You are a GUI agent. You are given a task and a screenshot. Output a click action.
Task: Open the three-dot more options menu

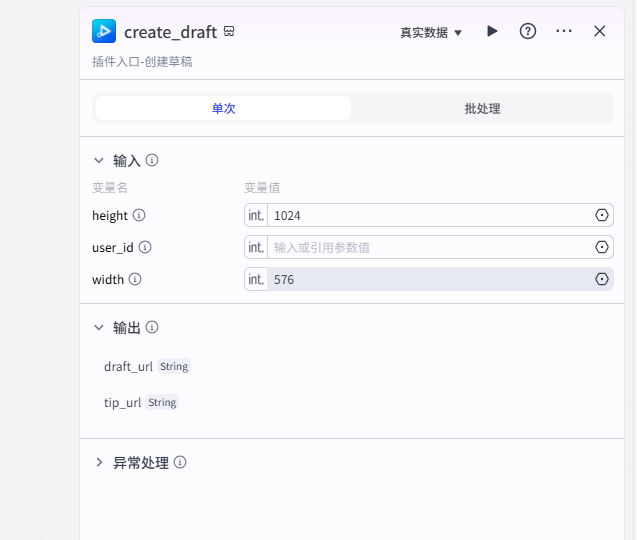pos(564,31)
